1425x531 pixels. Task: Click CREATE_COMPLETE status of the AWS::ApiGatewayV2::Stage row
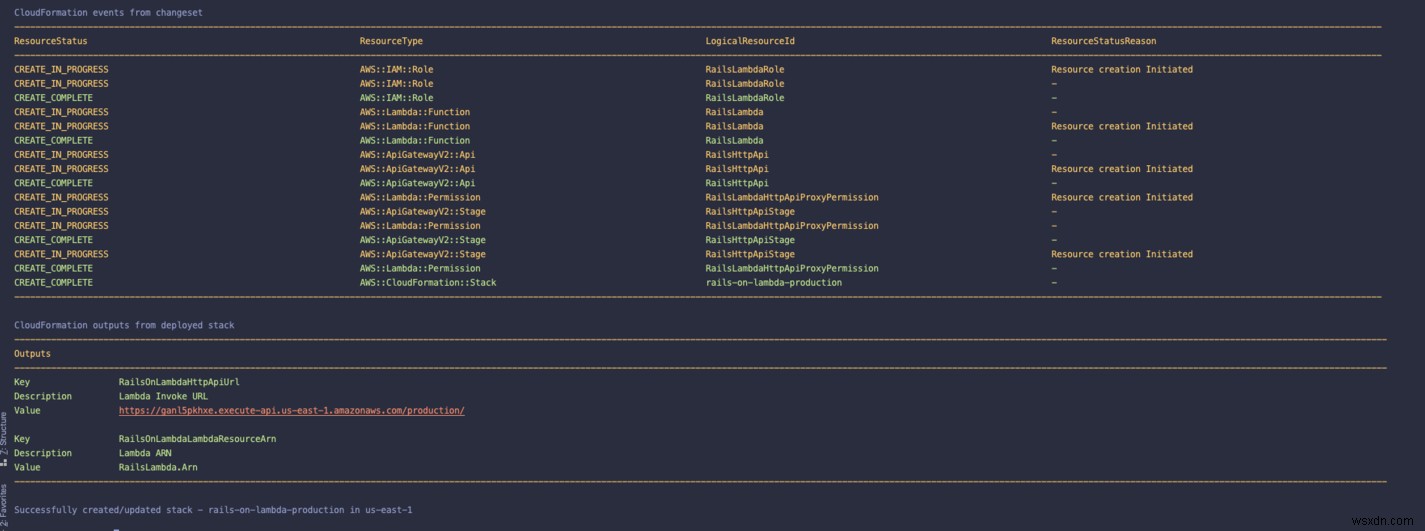click(x=54, y=240)
